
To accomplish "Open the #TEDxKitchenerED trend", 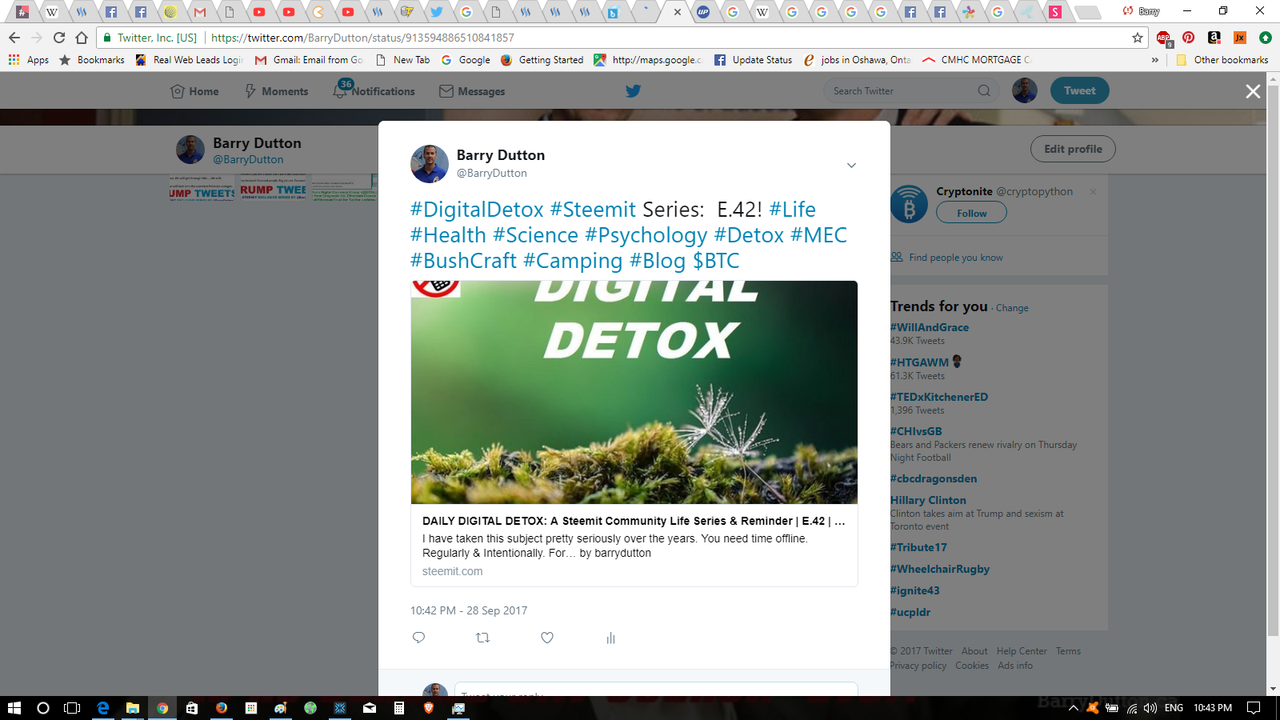I will pos(939,397).
